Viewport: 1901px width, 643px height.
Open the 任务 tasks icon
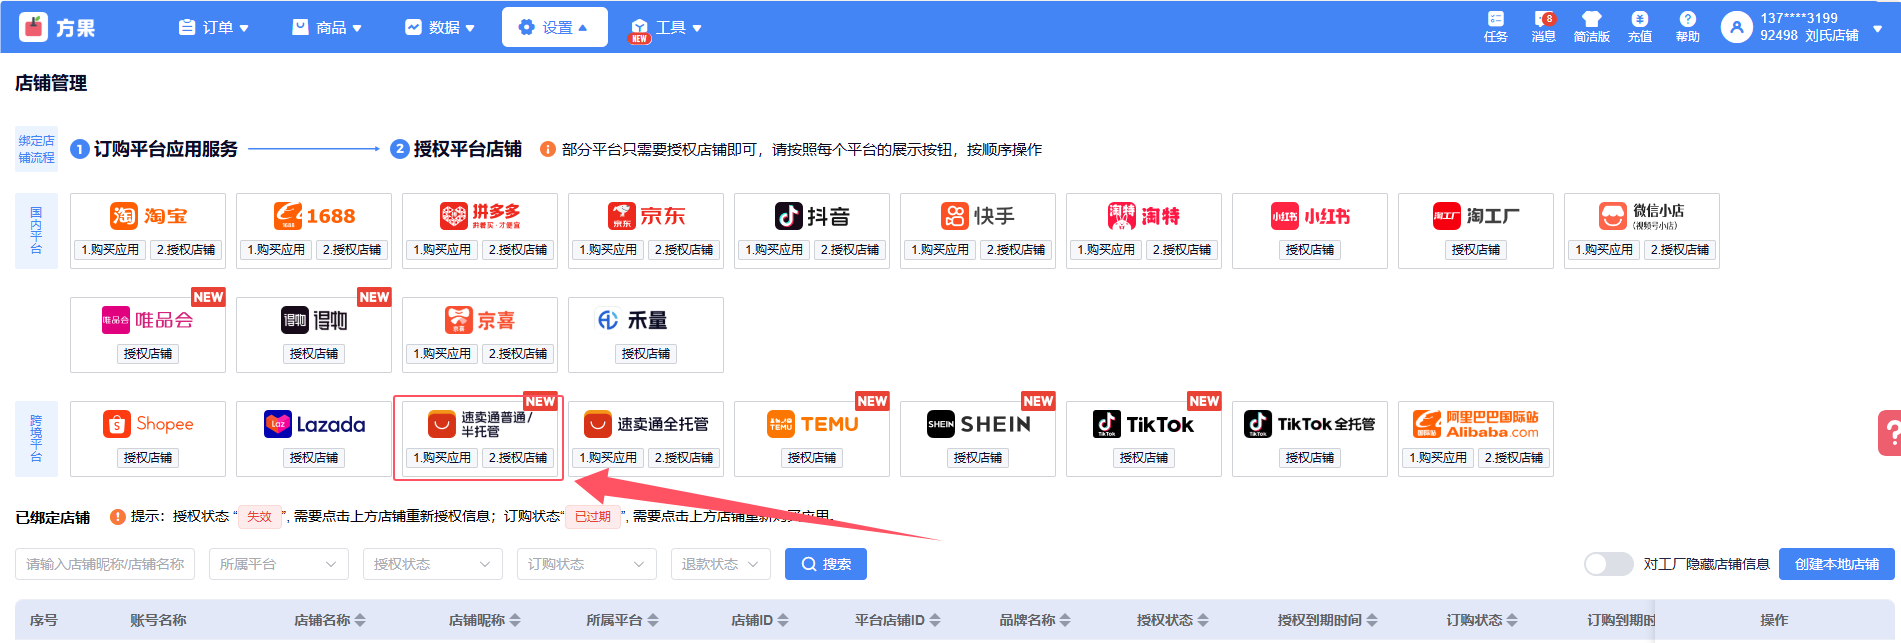(x=1495, y=27)
